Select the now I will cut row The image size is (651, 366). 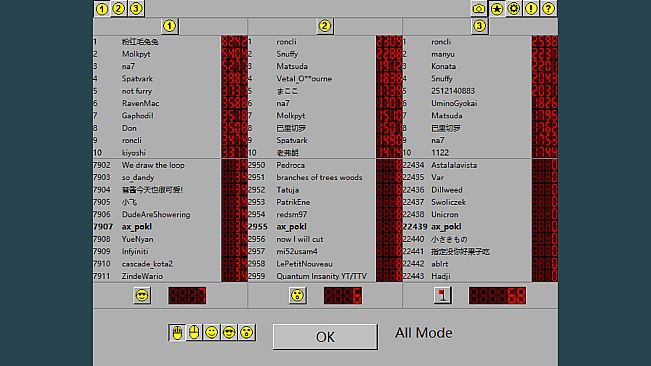click(325, 239)
